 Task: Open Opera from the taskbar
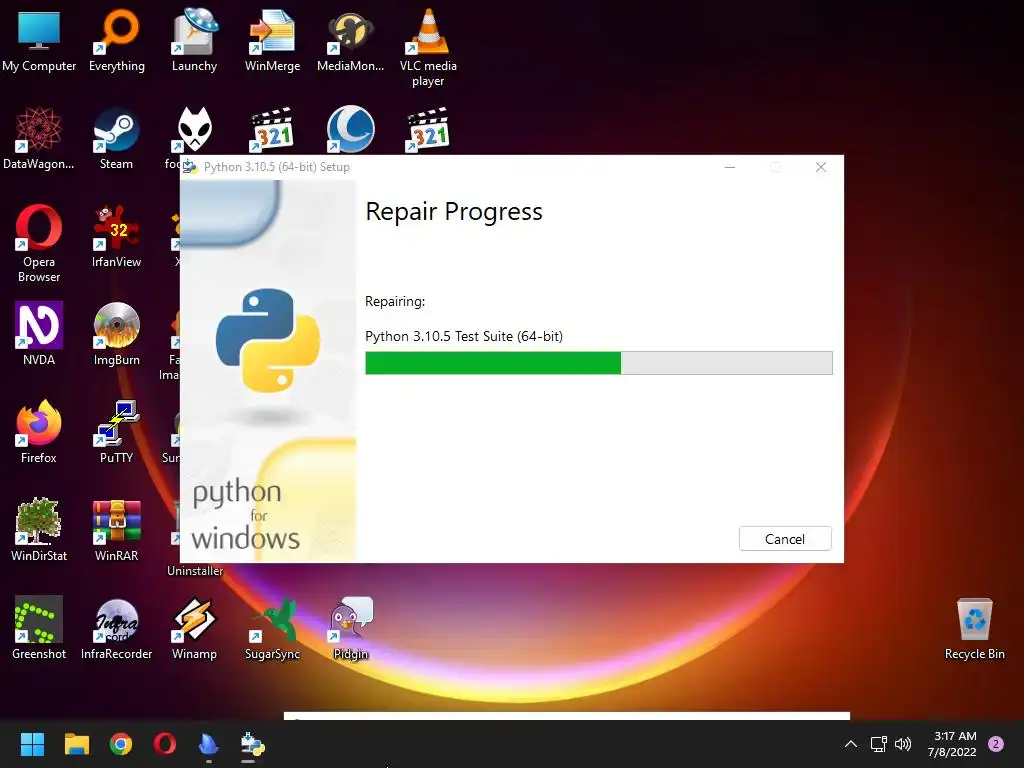[165, 744]
